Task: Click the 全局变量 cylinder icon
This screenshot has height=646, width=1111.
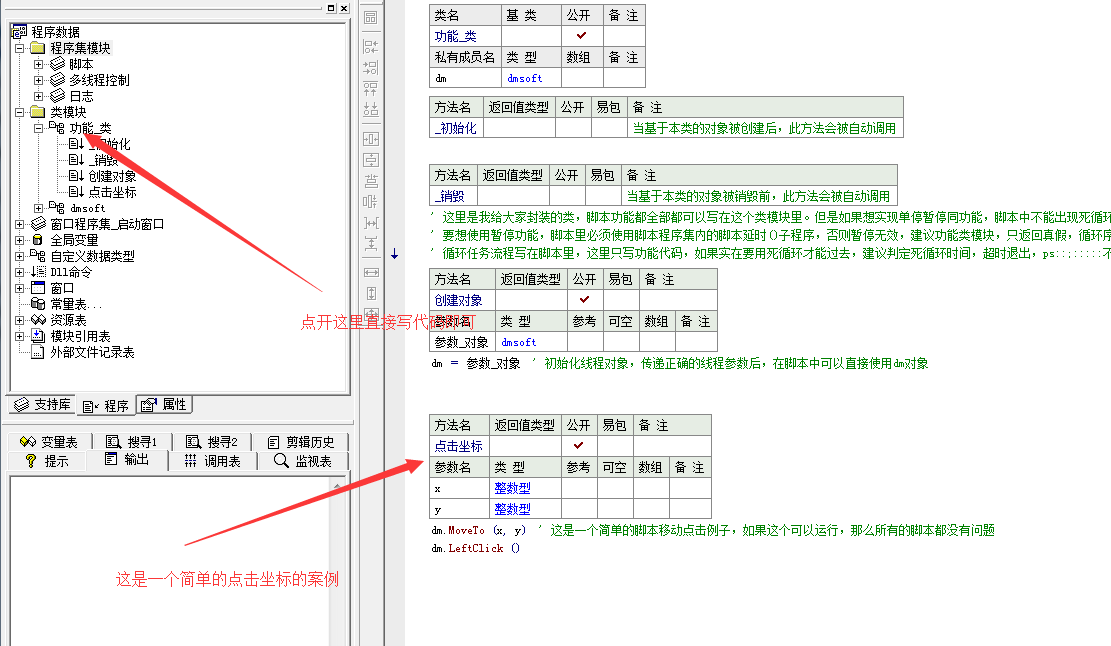Action: coord(38,240)
